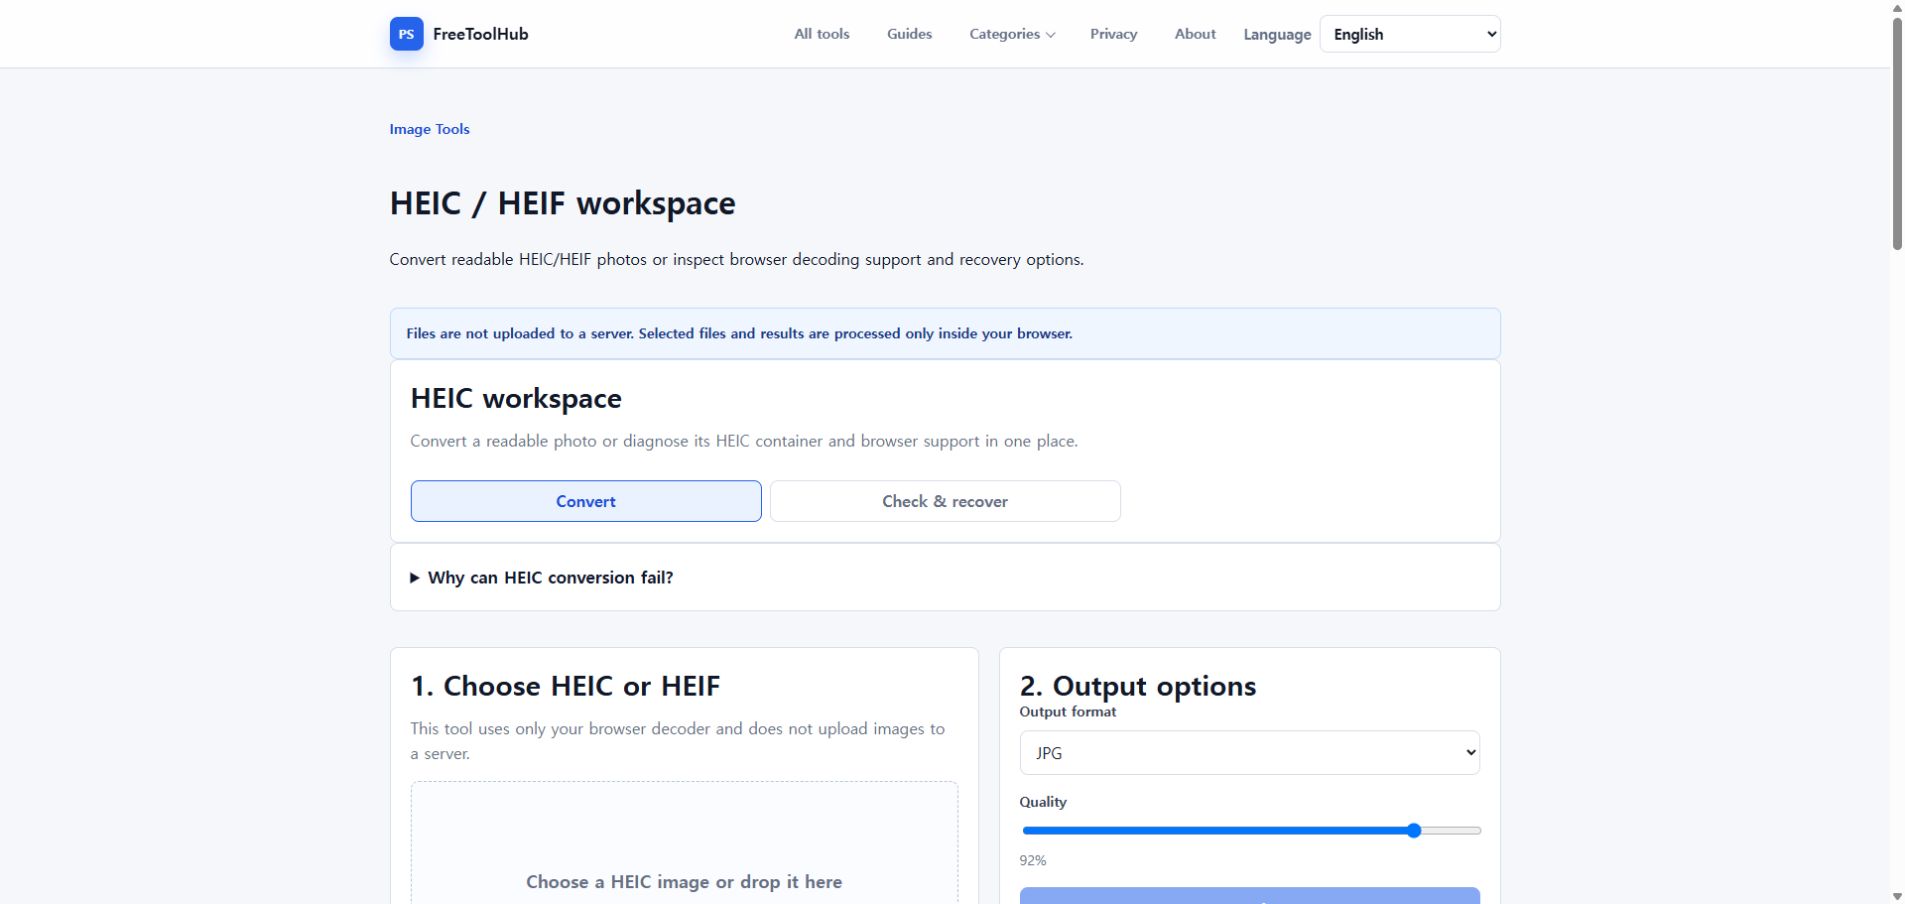Open the FreeToolHub home link text
Image resolution: width=1905 pixels, height=904 pixels.
480,34
